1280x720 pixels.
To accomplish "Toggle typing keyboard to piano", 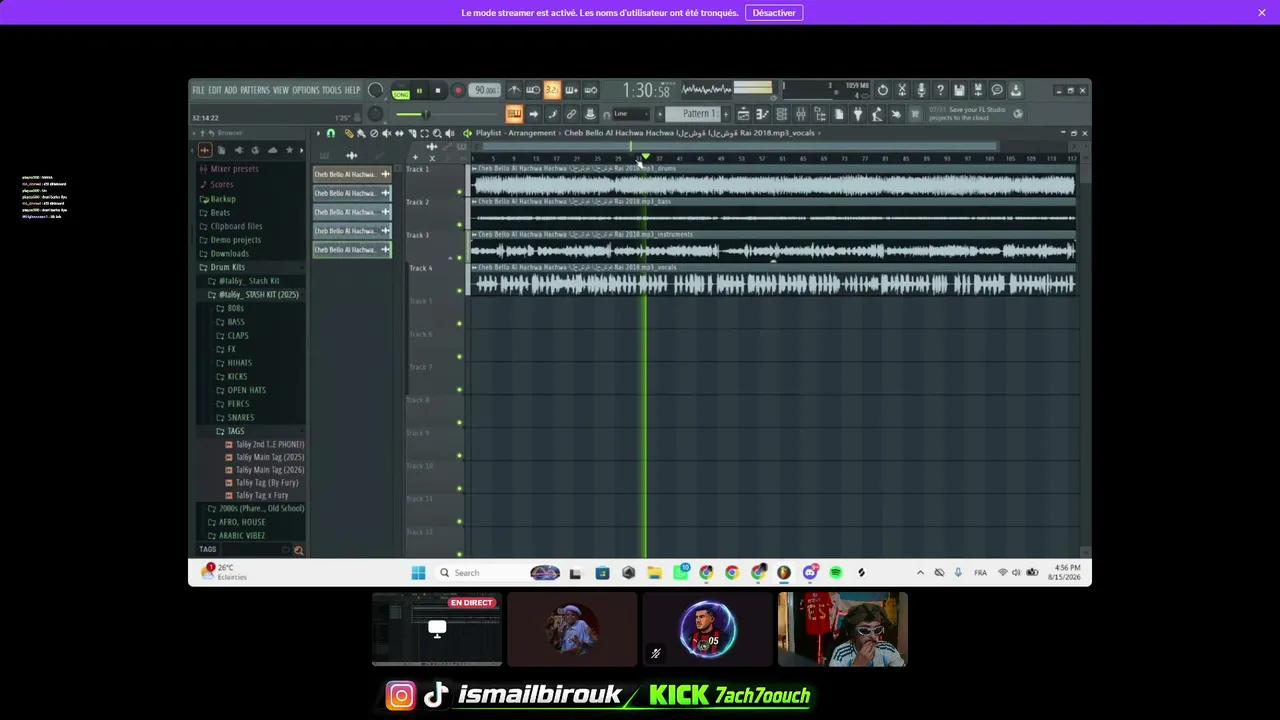I will [514, 114].
